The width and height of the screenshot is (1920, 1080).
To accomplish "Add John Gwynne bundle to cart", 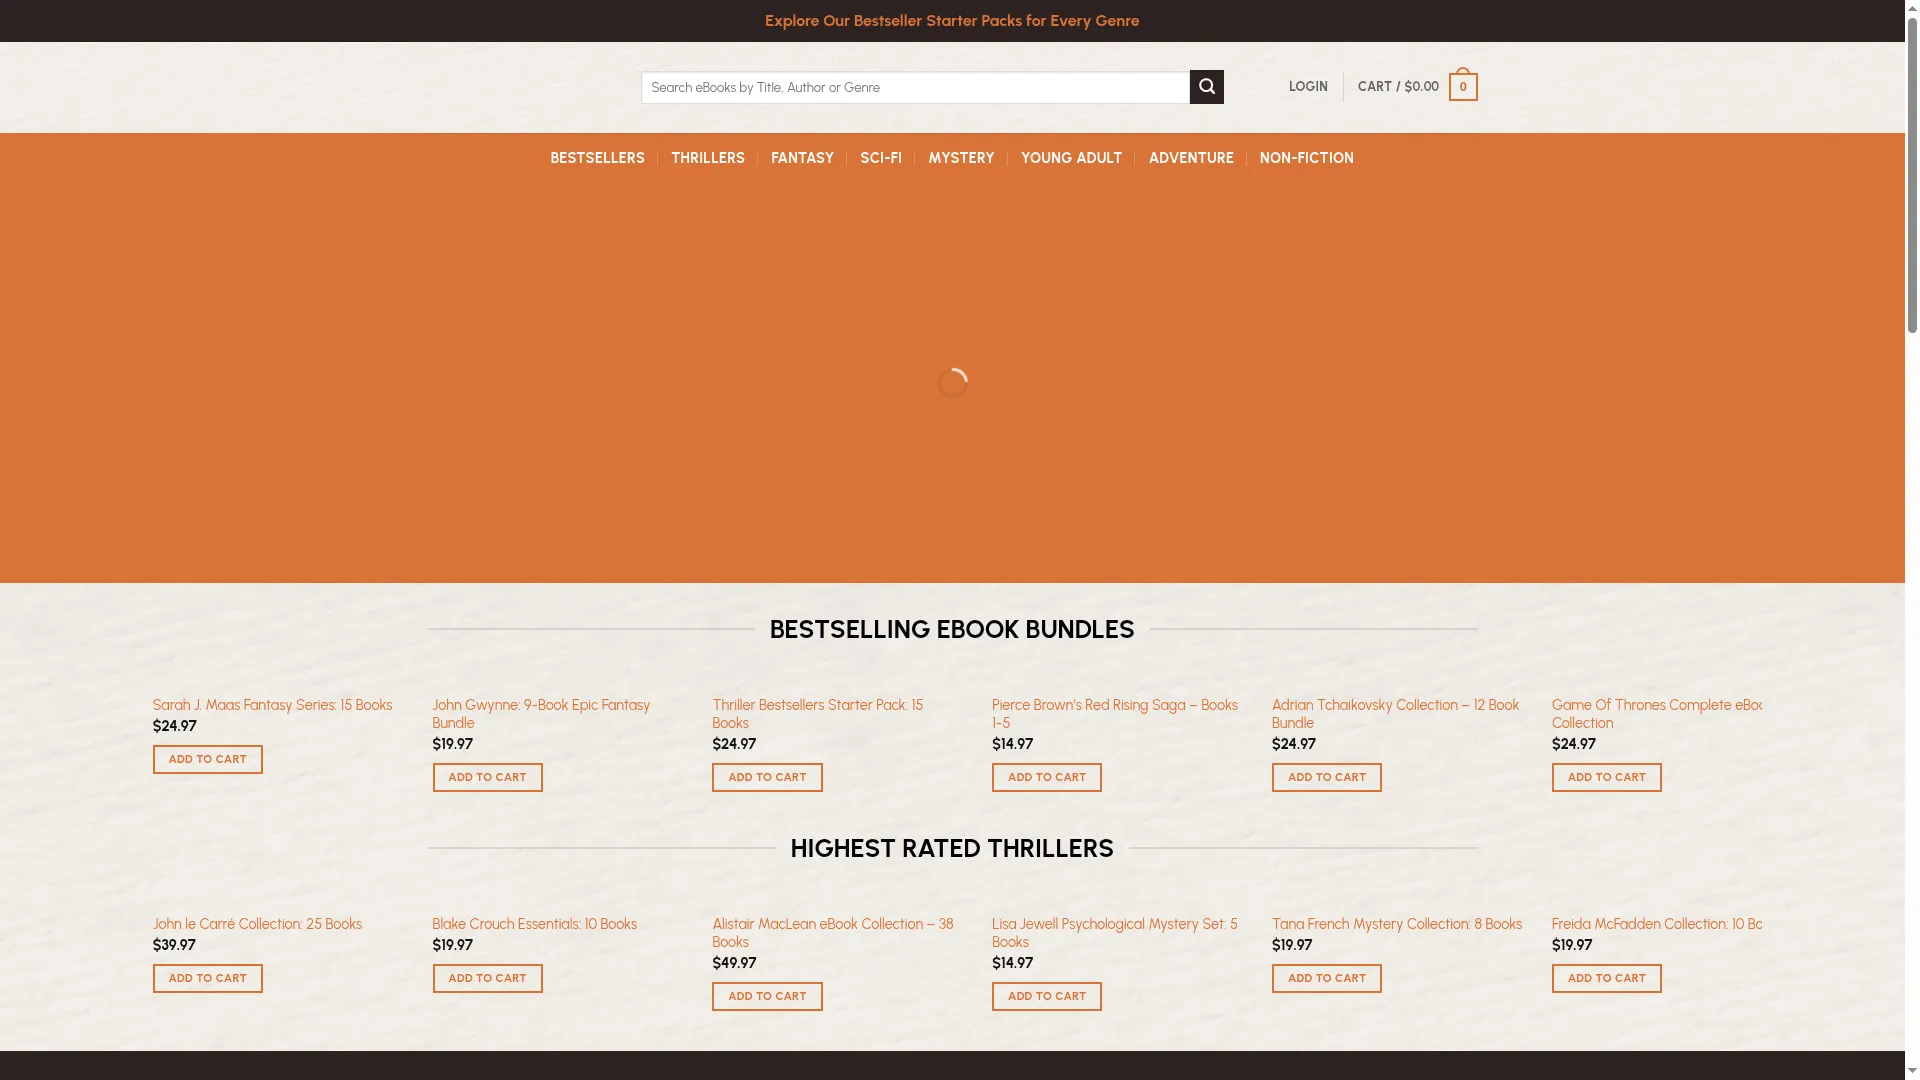I will (x=488, y=777).
